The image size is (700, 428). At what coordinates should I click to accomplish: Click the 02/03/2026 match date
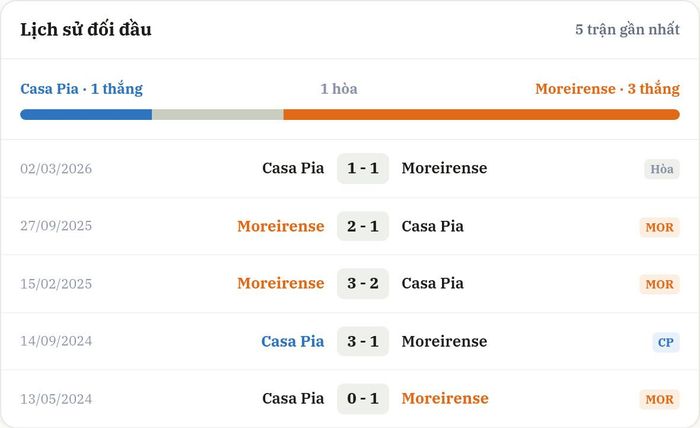tap(56, 169)
